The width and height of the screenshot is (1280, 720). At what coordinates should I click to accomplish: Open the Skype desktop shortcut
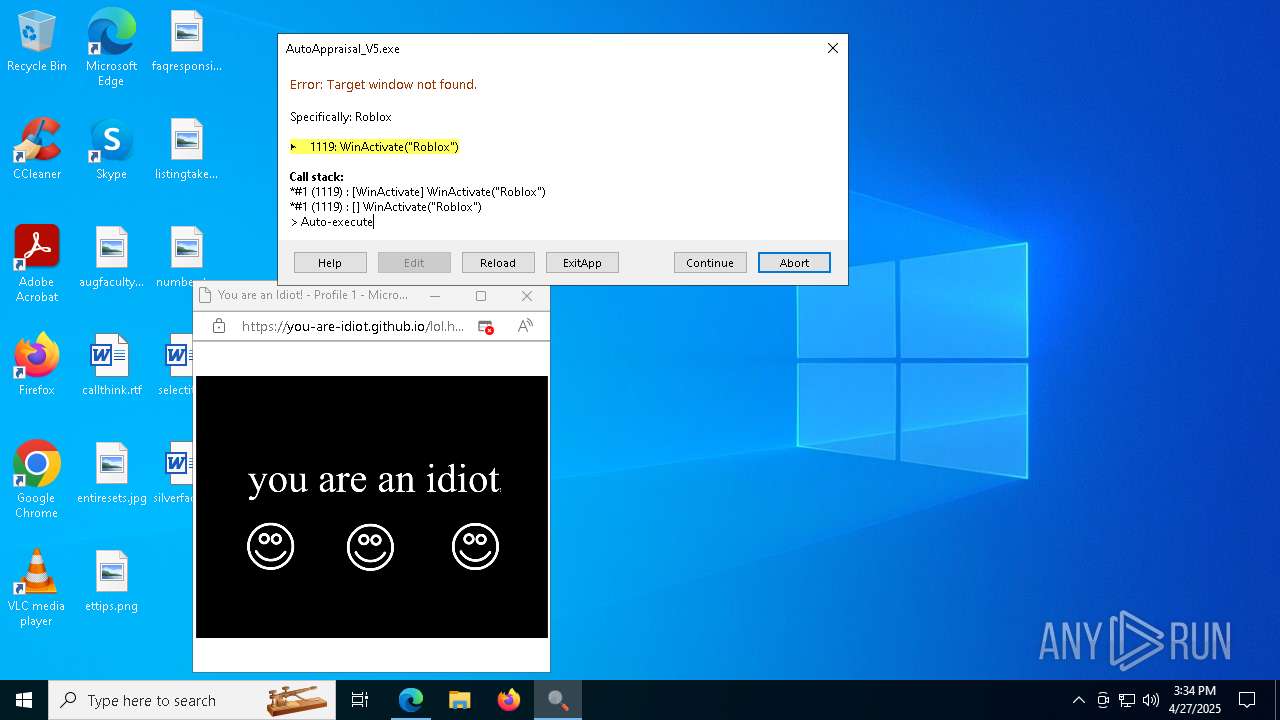[x=111, y=150]
